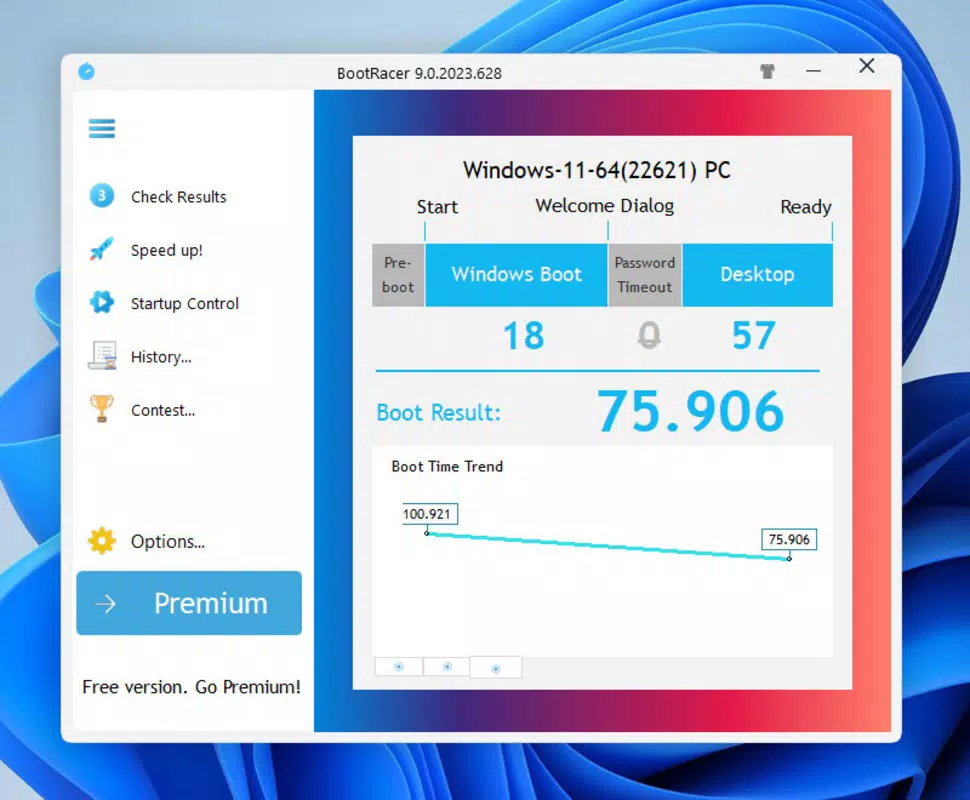Open Startup Control
Screen dimensions: 970x800
(184, 303)
